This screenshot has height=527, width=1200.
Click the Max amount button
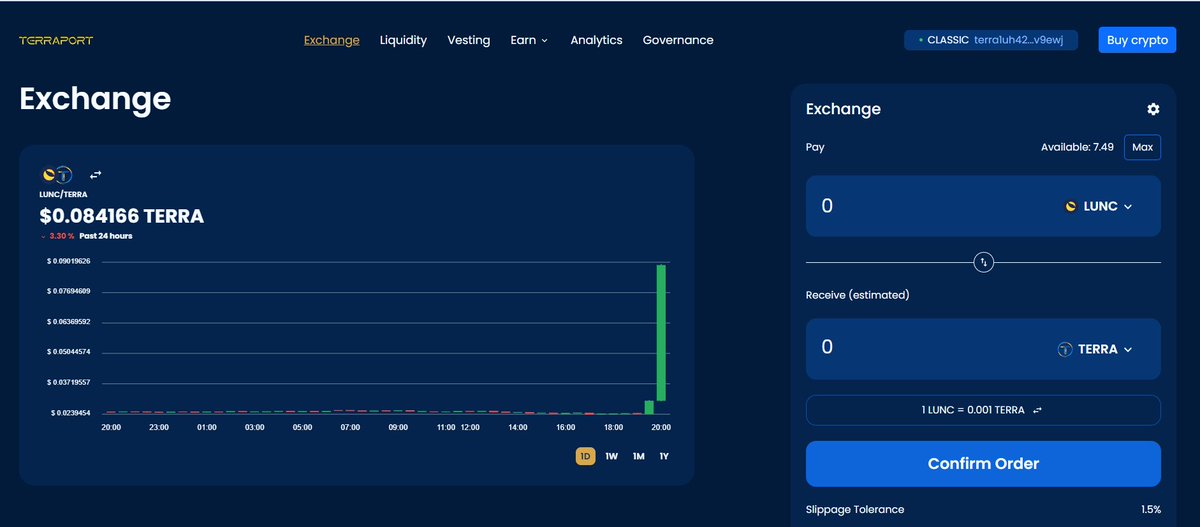1142,147
